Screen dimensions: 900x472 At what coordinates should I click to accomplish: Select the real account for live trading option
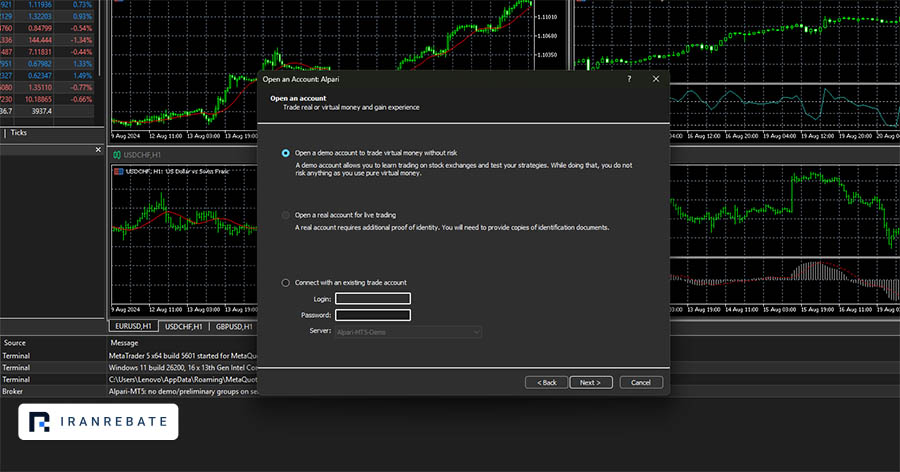pyautogui.click(x=285, y=215)
